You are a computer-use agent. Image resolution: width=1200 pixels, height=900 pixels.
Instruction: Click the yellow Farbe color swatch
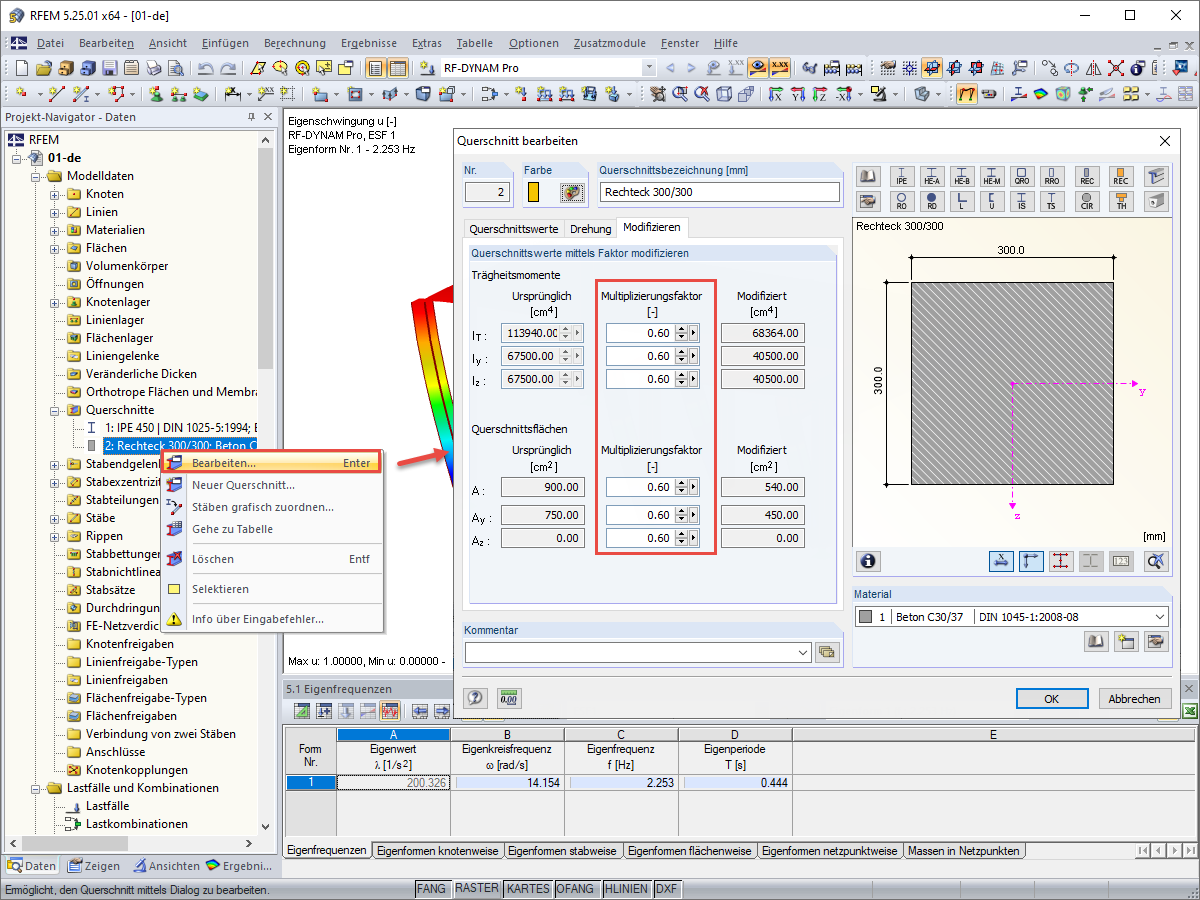(x=534, y=192)
